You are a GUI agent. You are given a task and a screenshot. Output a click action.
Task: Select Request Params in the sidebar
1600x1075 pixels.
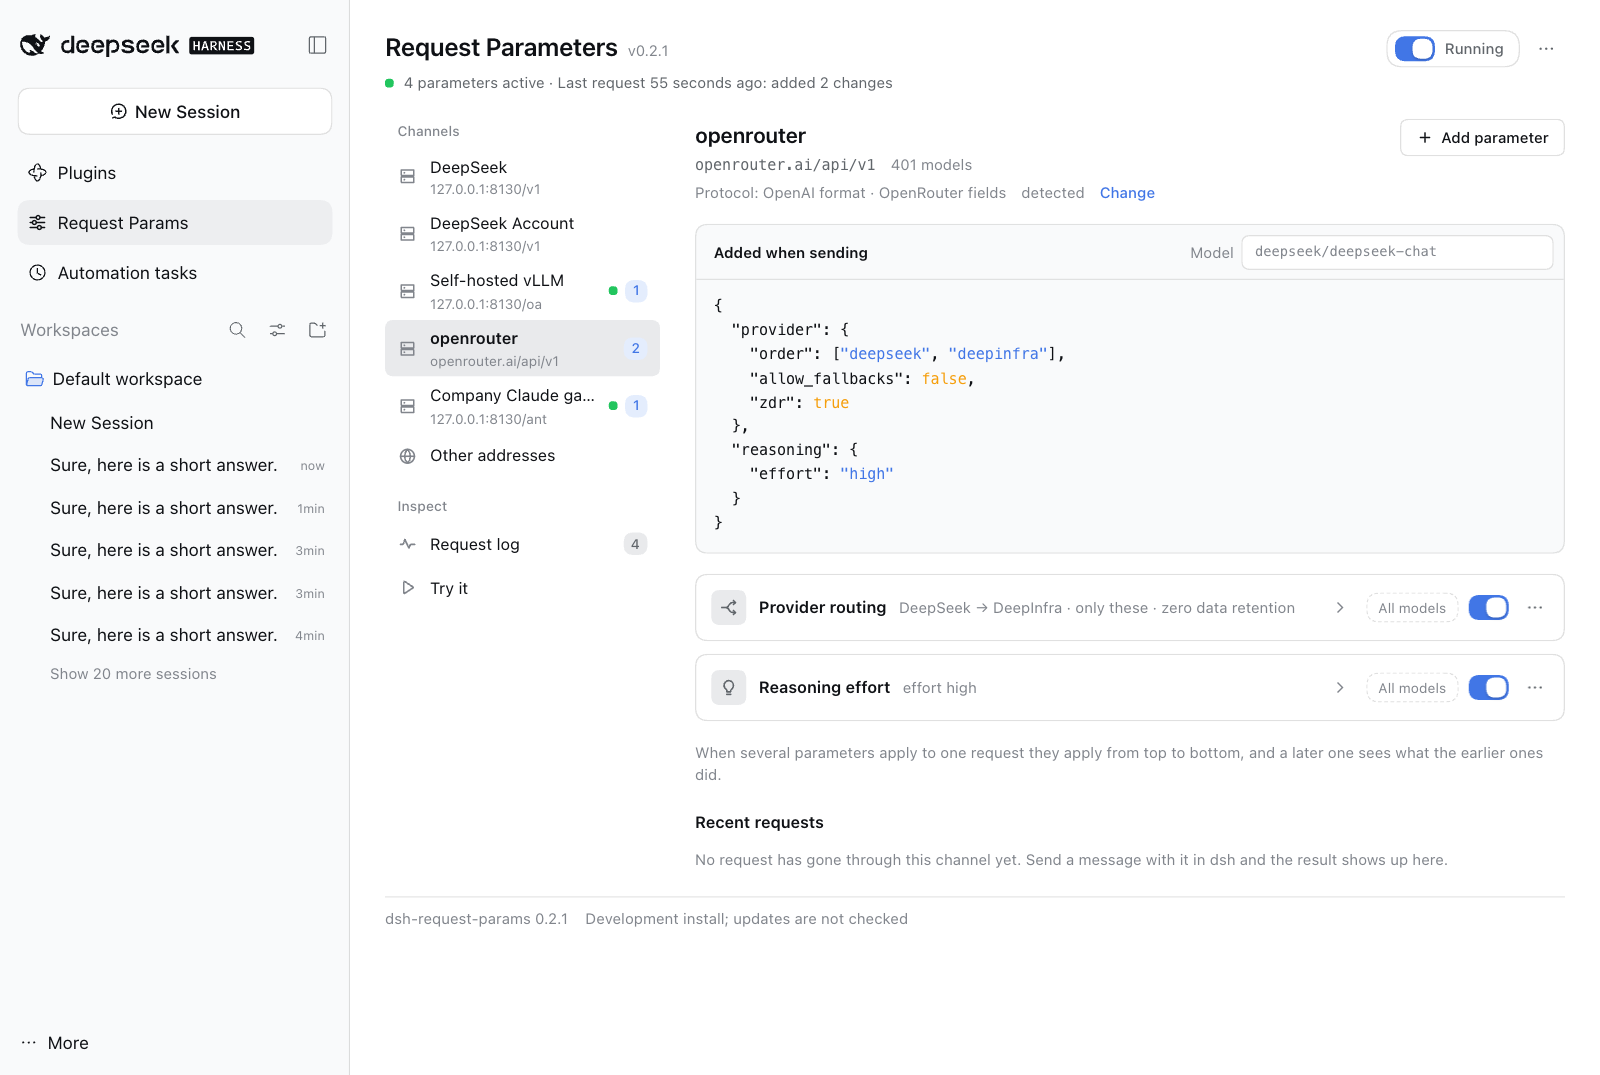[175, 223]
